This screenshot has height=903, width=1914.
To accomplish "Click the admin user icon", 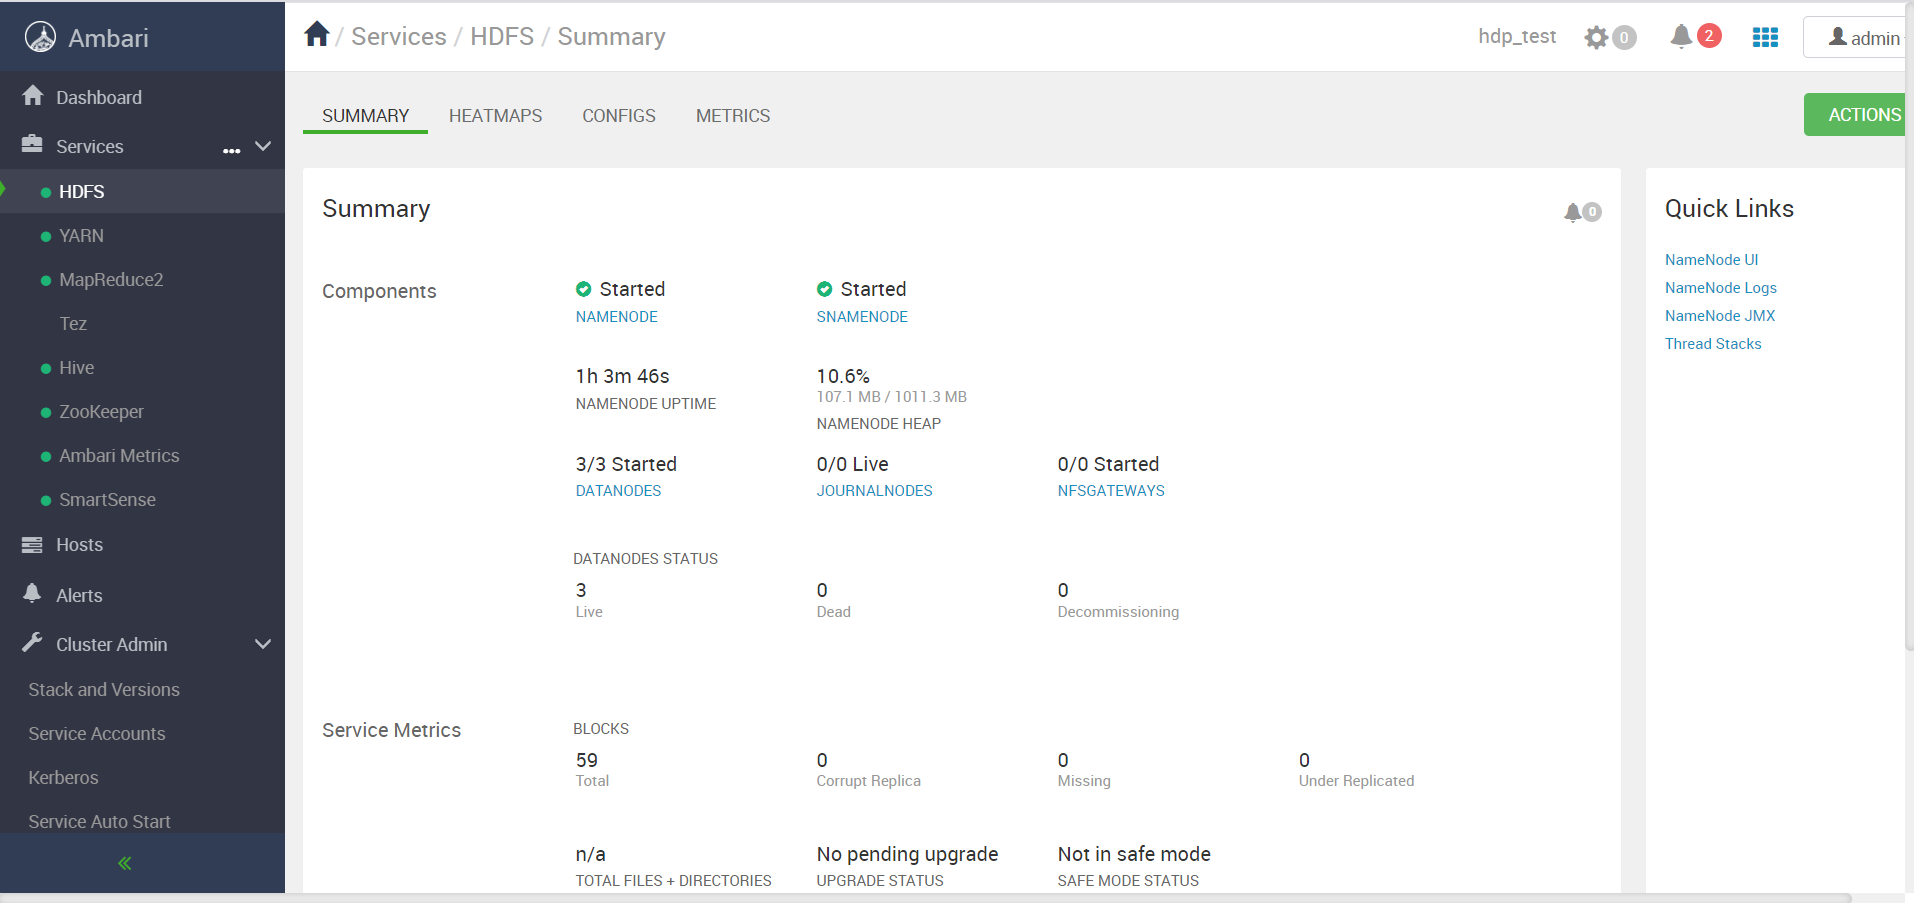I will (1838, 37).
